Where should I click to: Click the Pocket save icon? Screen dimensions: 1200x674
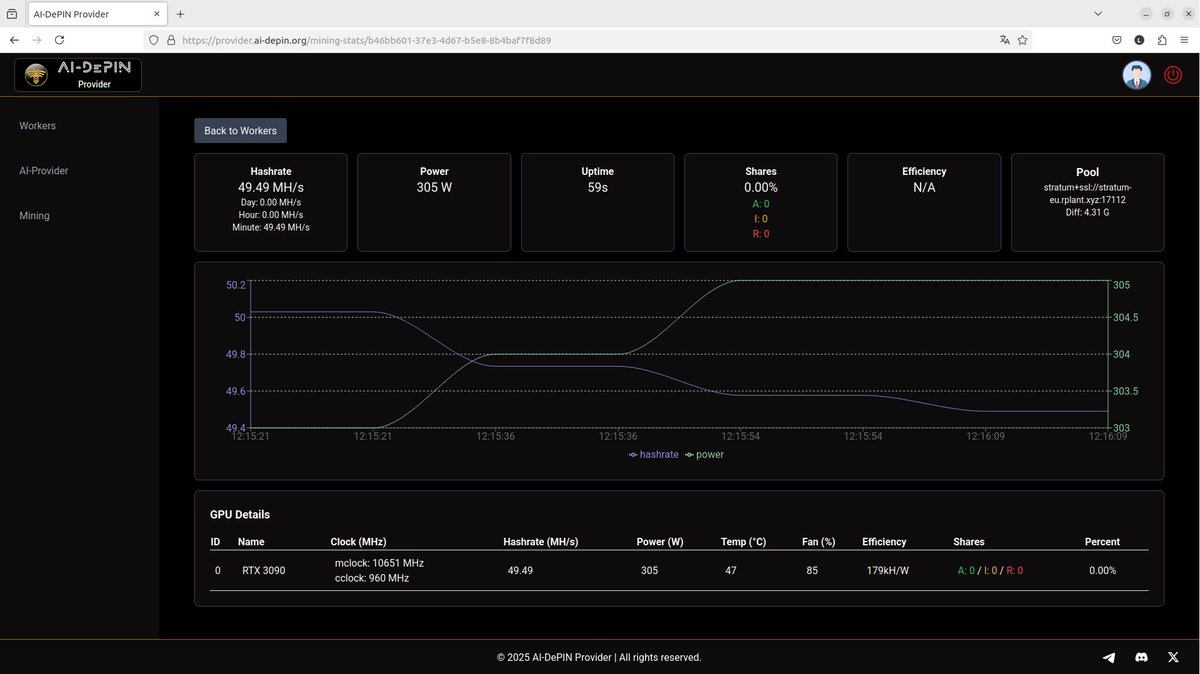(1117, 40)
